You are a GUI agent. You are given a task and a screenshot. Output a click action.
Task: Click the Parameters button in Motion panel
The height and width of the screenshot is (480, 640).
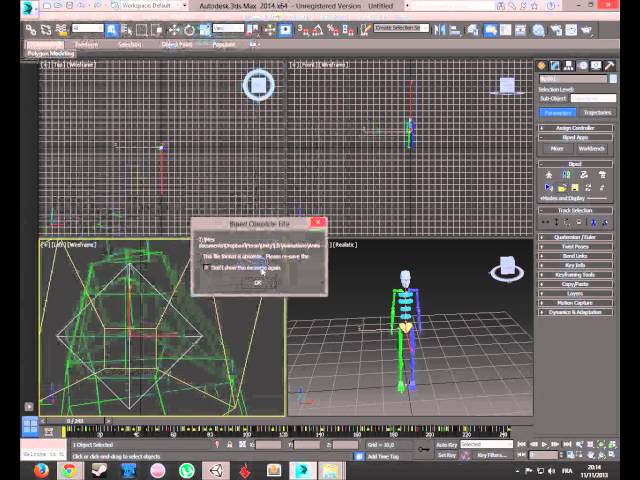click(558, 112)
